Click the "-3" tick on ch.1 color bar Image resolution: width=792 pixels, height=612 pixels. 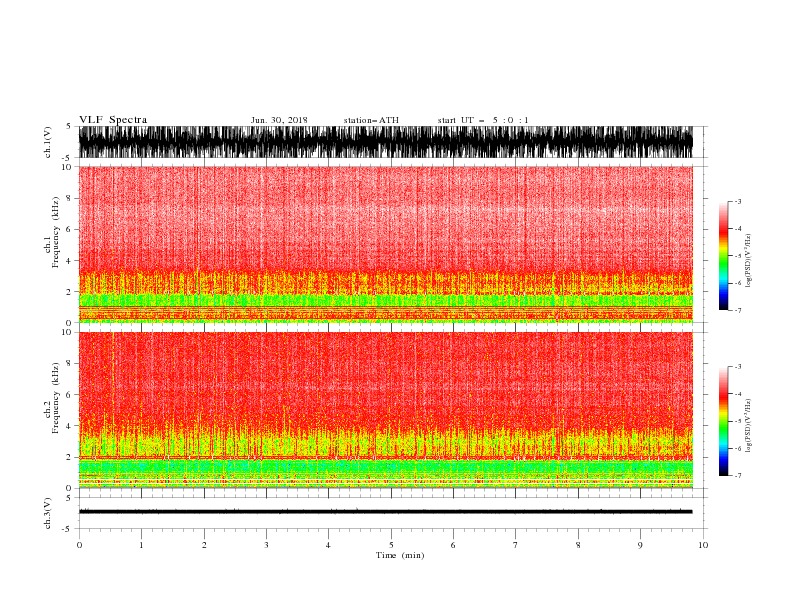tap(738, 201)
